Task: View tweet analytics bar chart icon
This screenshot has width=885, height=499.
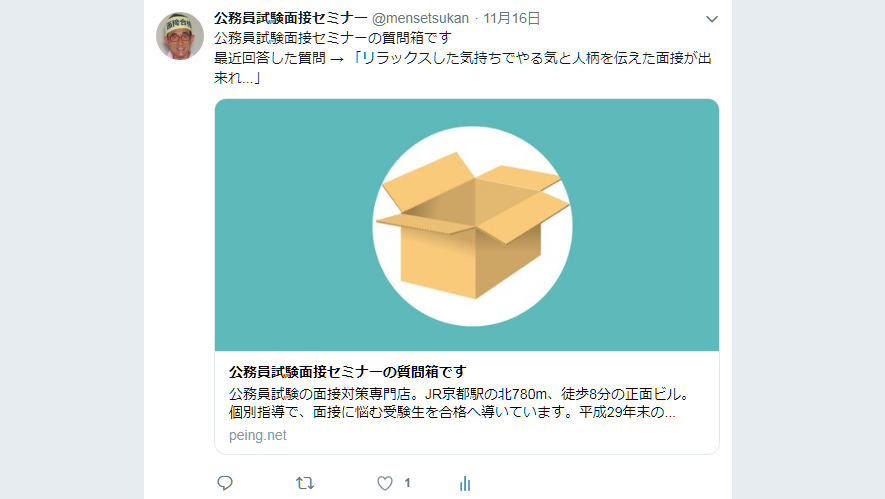Action: coord(465,484)
